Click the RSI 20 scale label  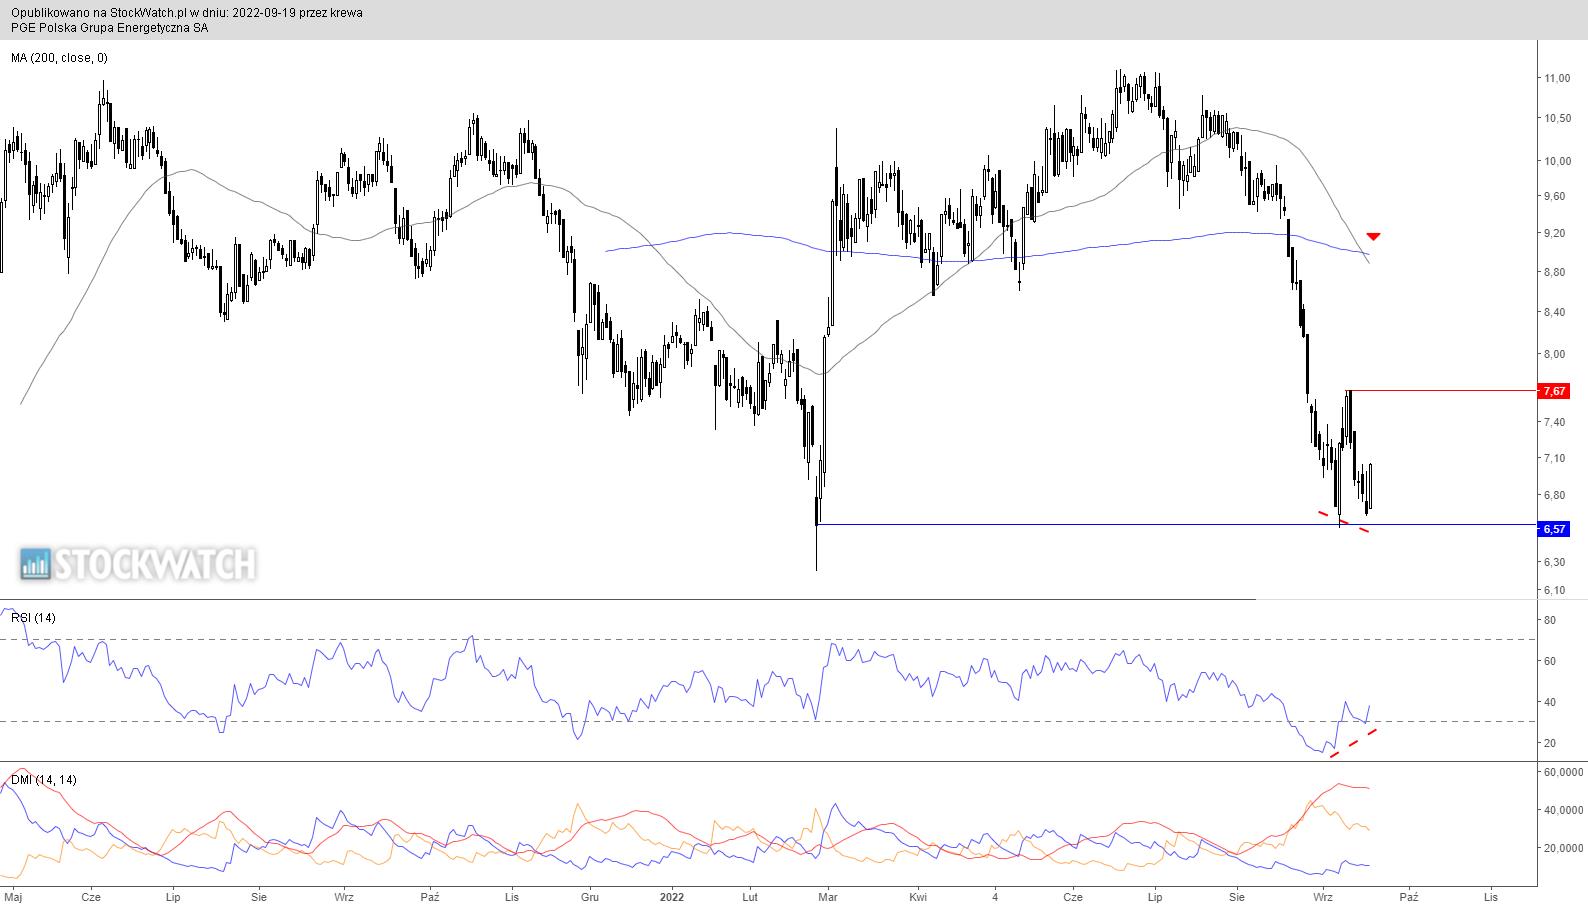click(1550, 744)
